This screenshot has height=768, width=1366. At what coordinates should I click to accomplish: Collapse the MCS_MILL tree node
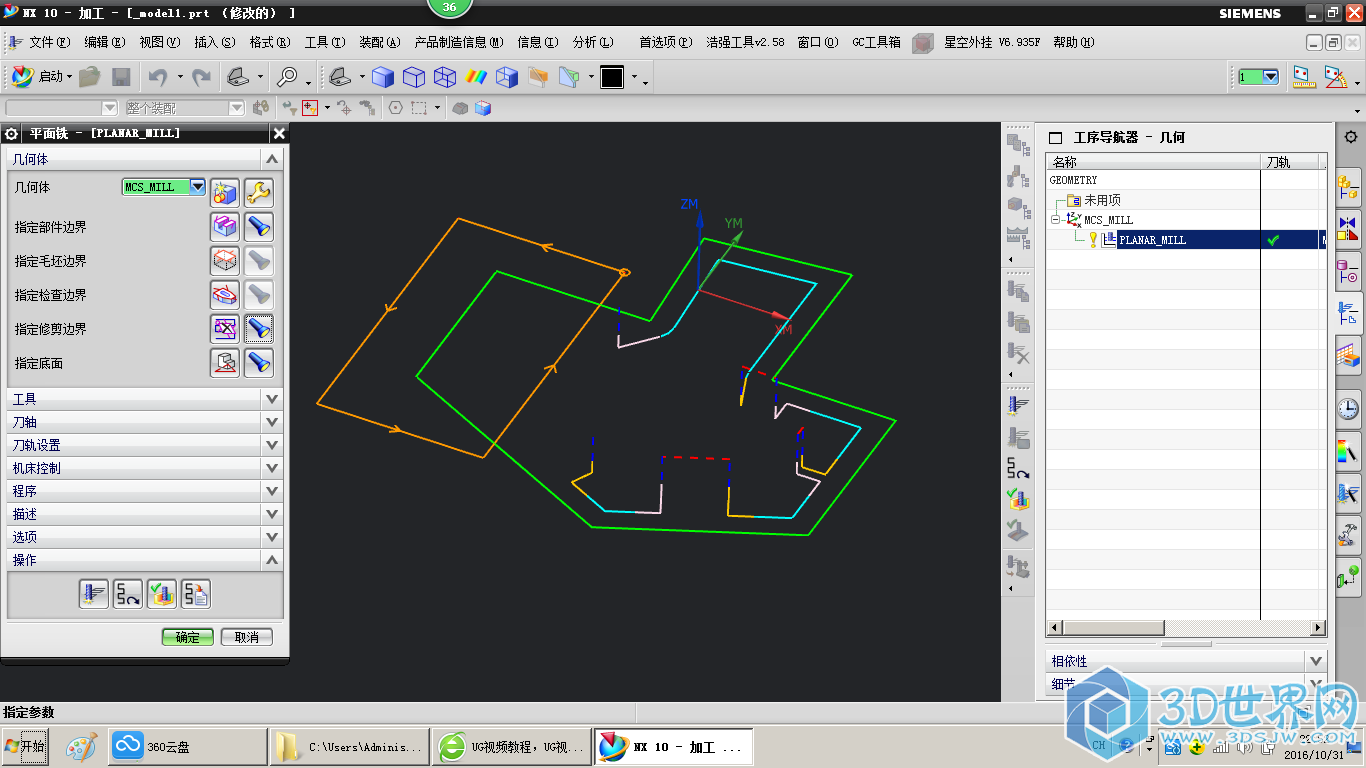(x=1055, y=220)
